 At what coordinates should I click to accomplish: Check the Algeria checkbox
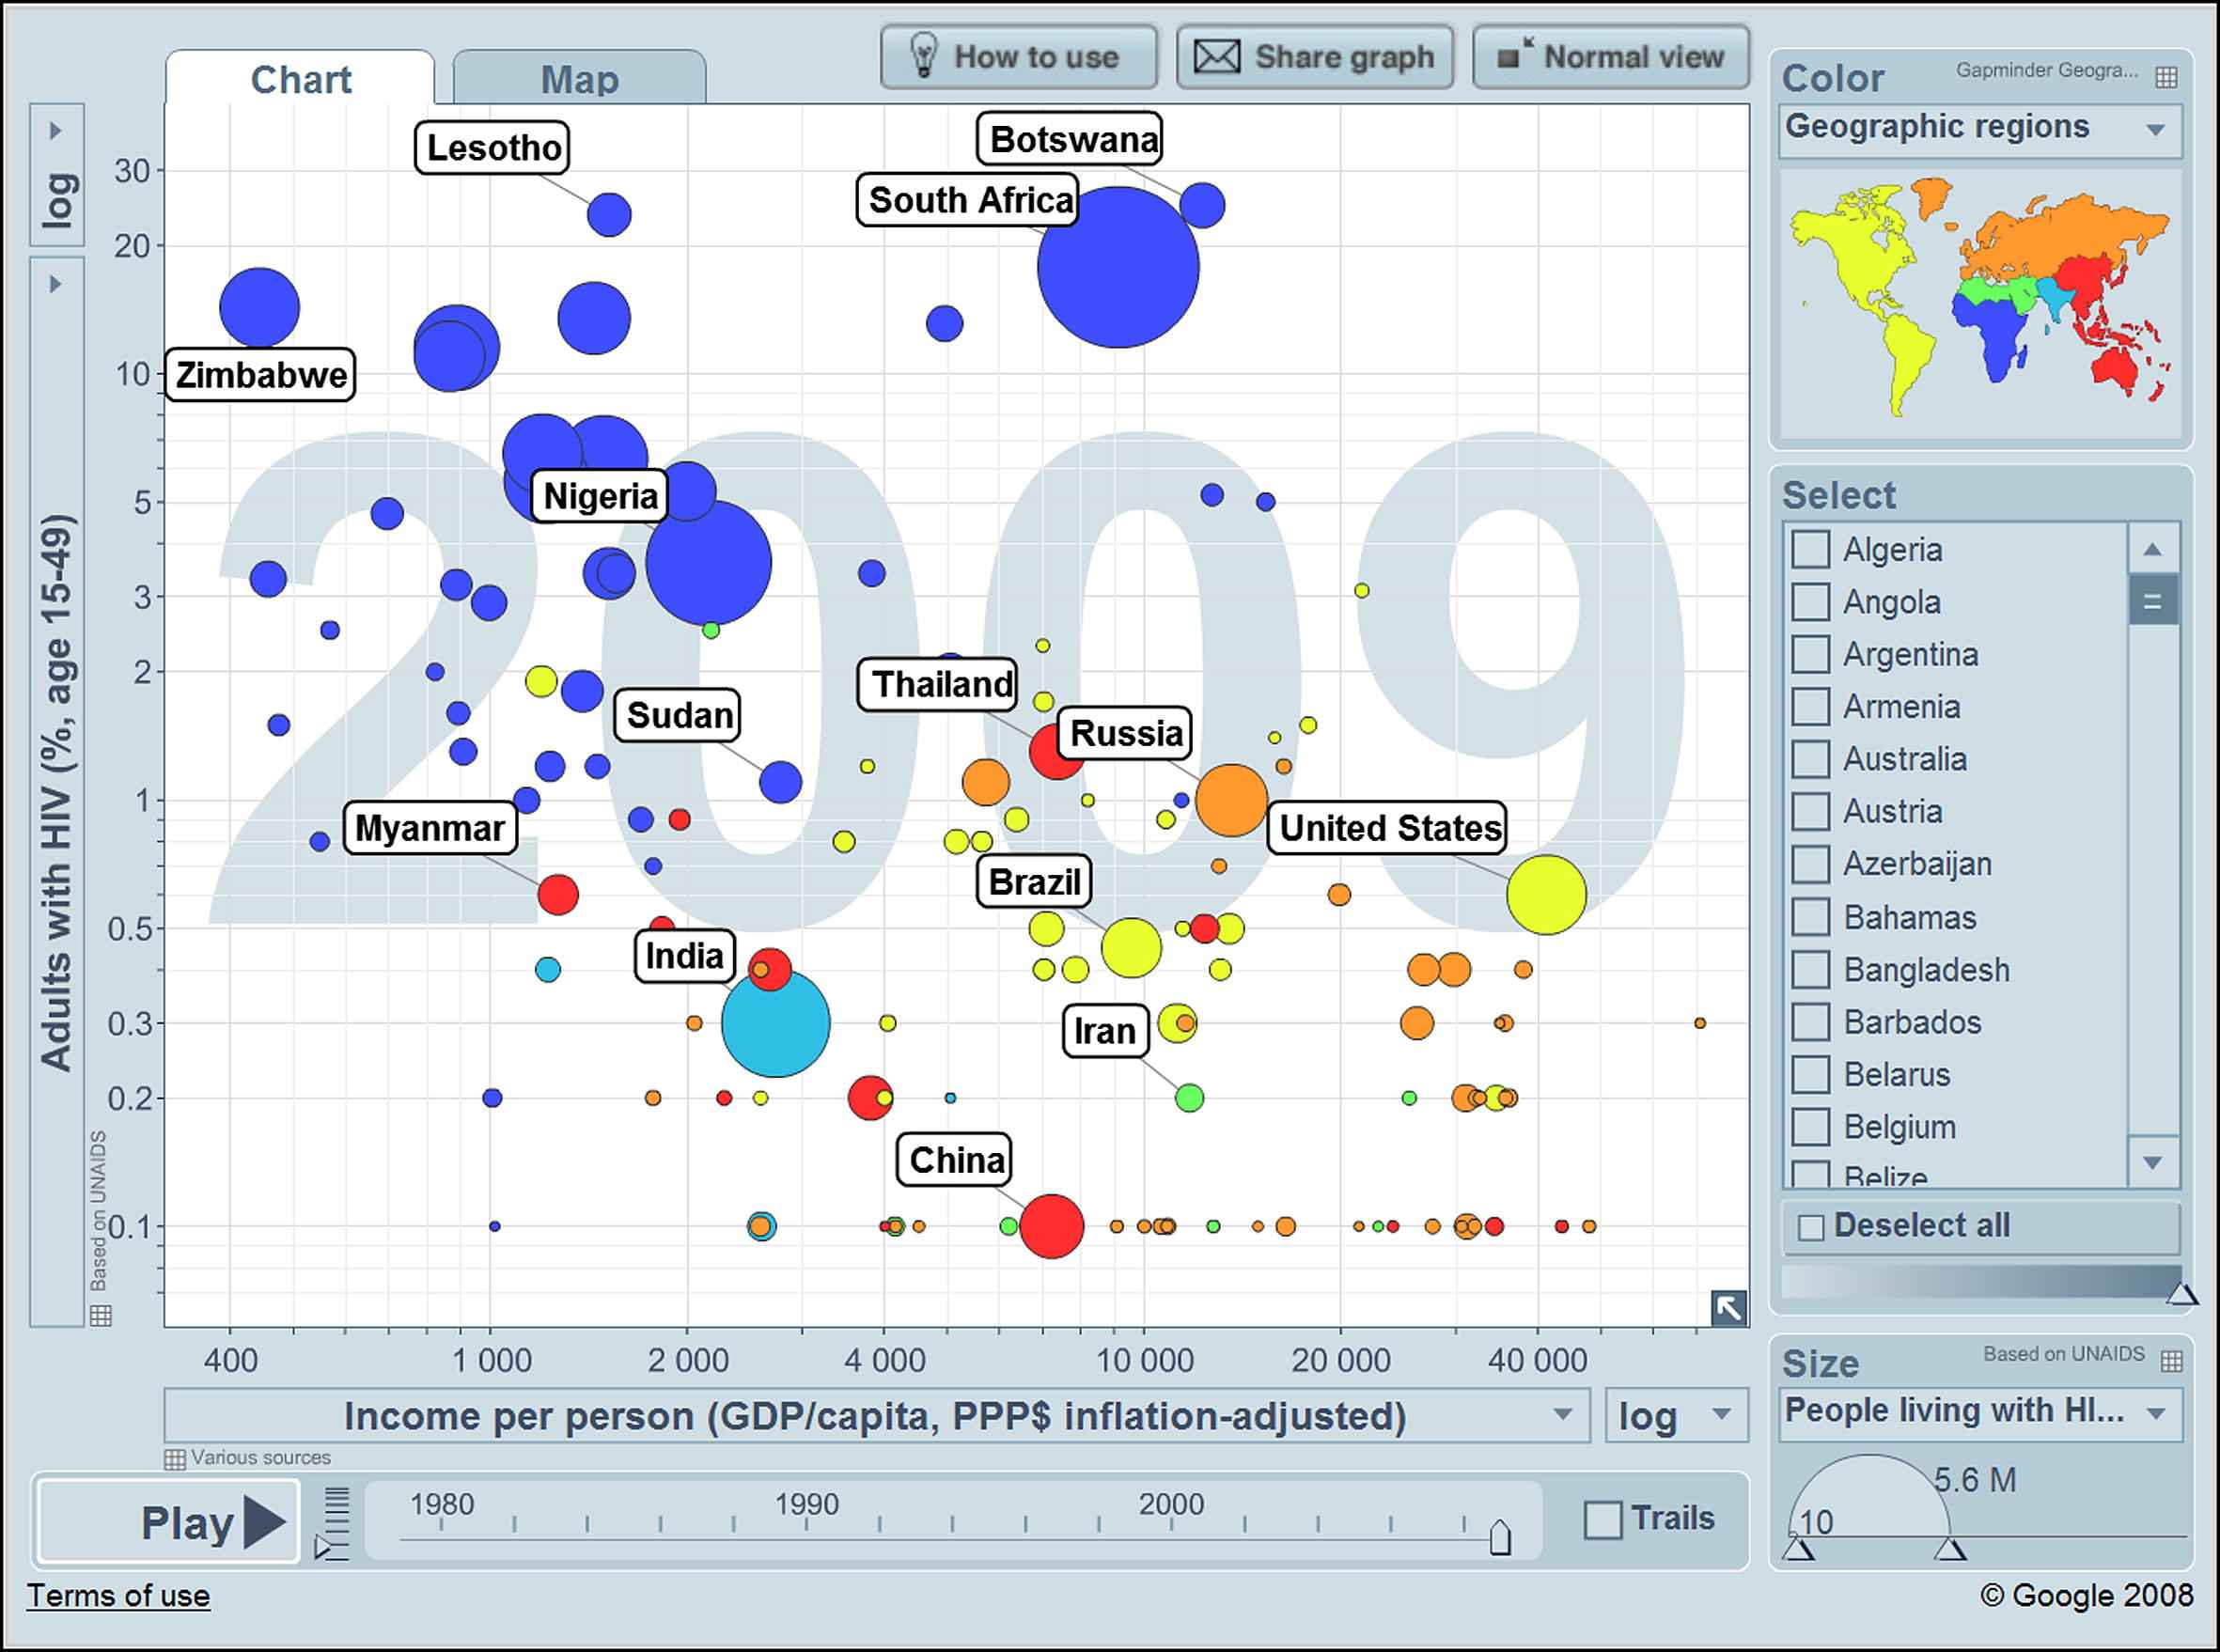pyautogui.click(x=1810, y=549)
